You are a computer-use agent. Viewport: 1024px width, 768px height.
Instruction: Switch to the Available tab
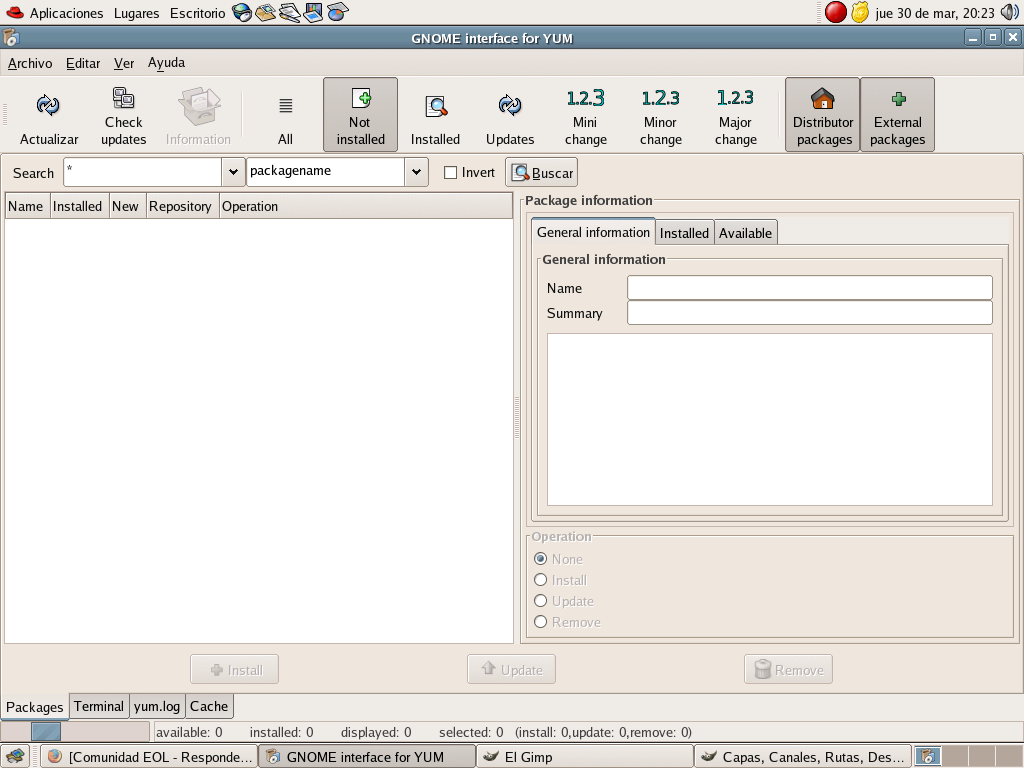pyautogui.click(x=745, y=233)
